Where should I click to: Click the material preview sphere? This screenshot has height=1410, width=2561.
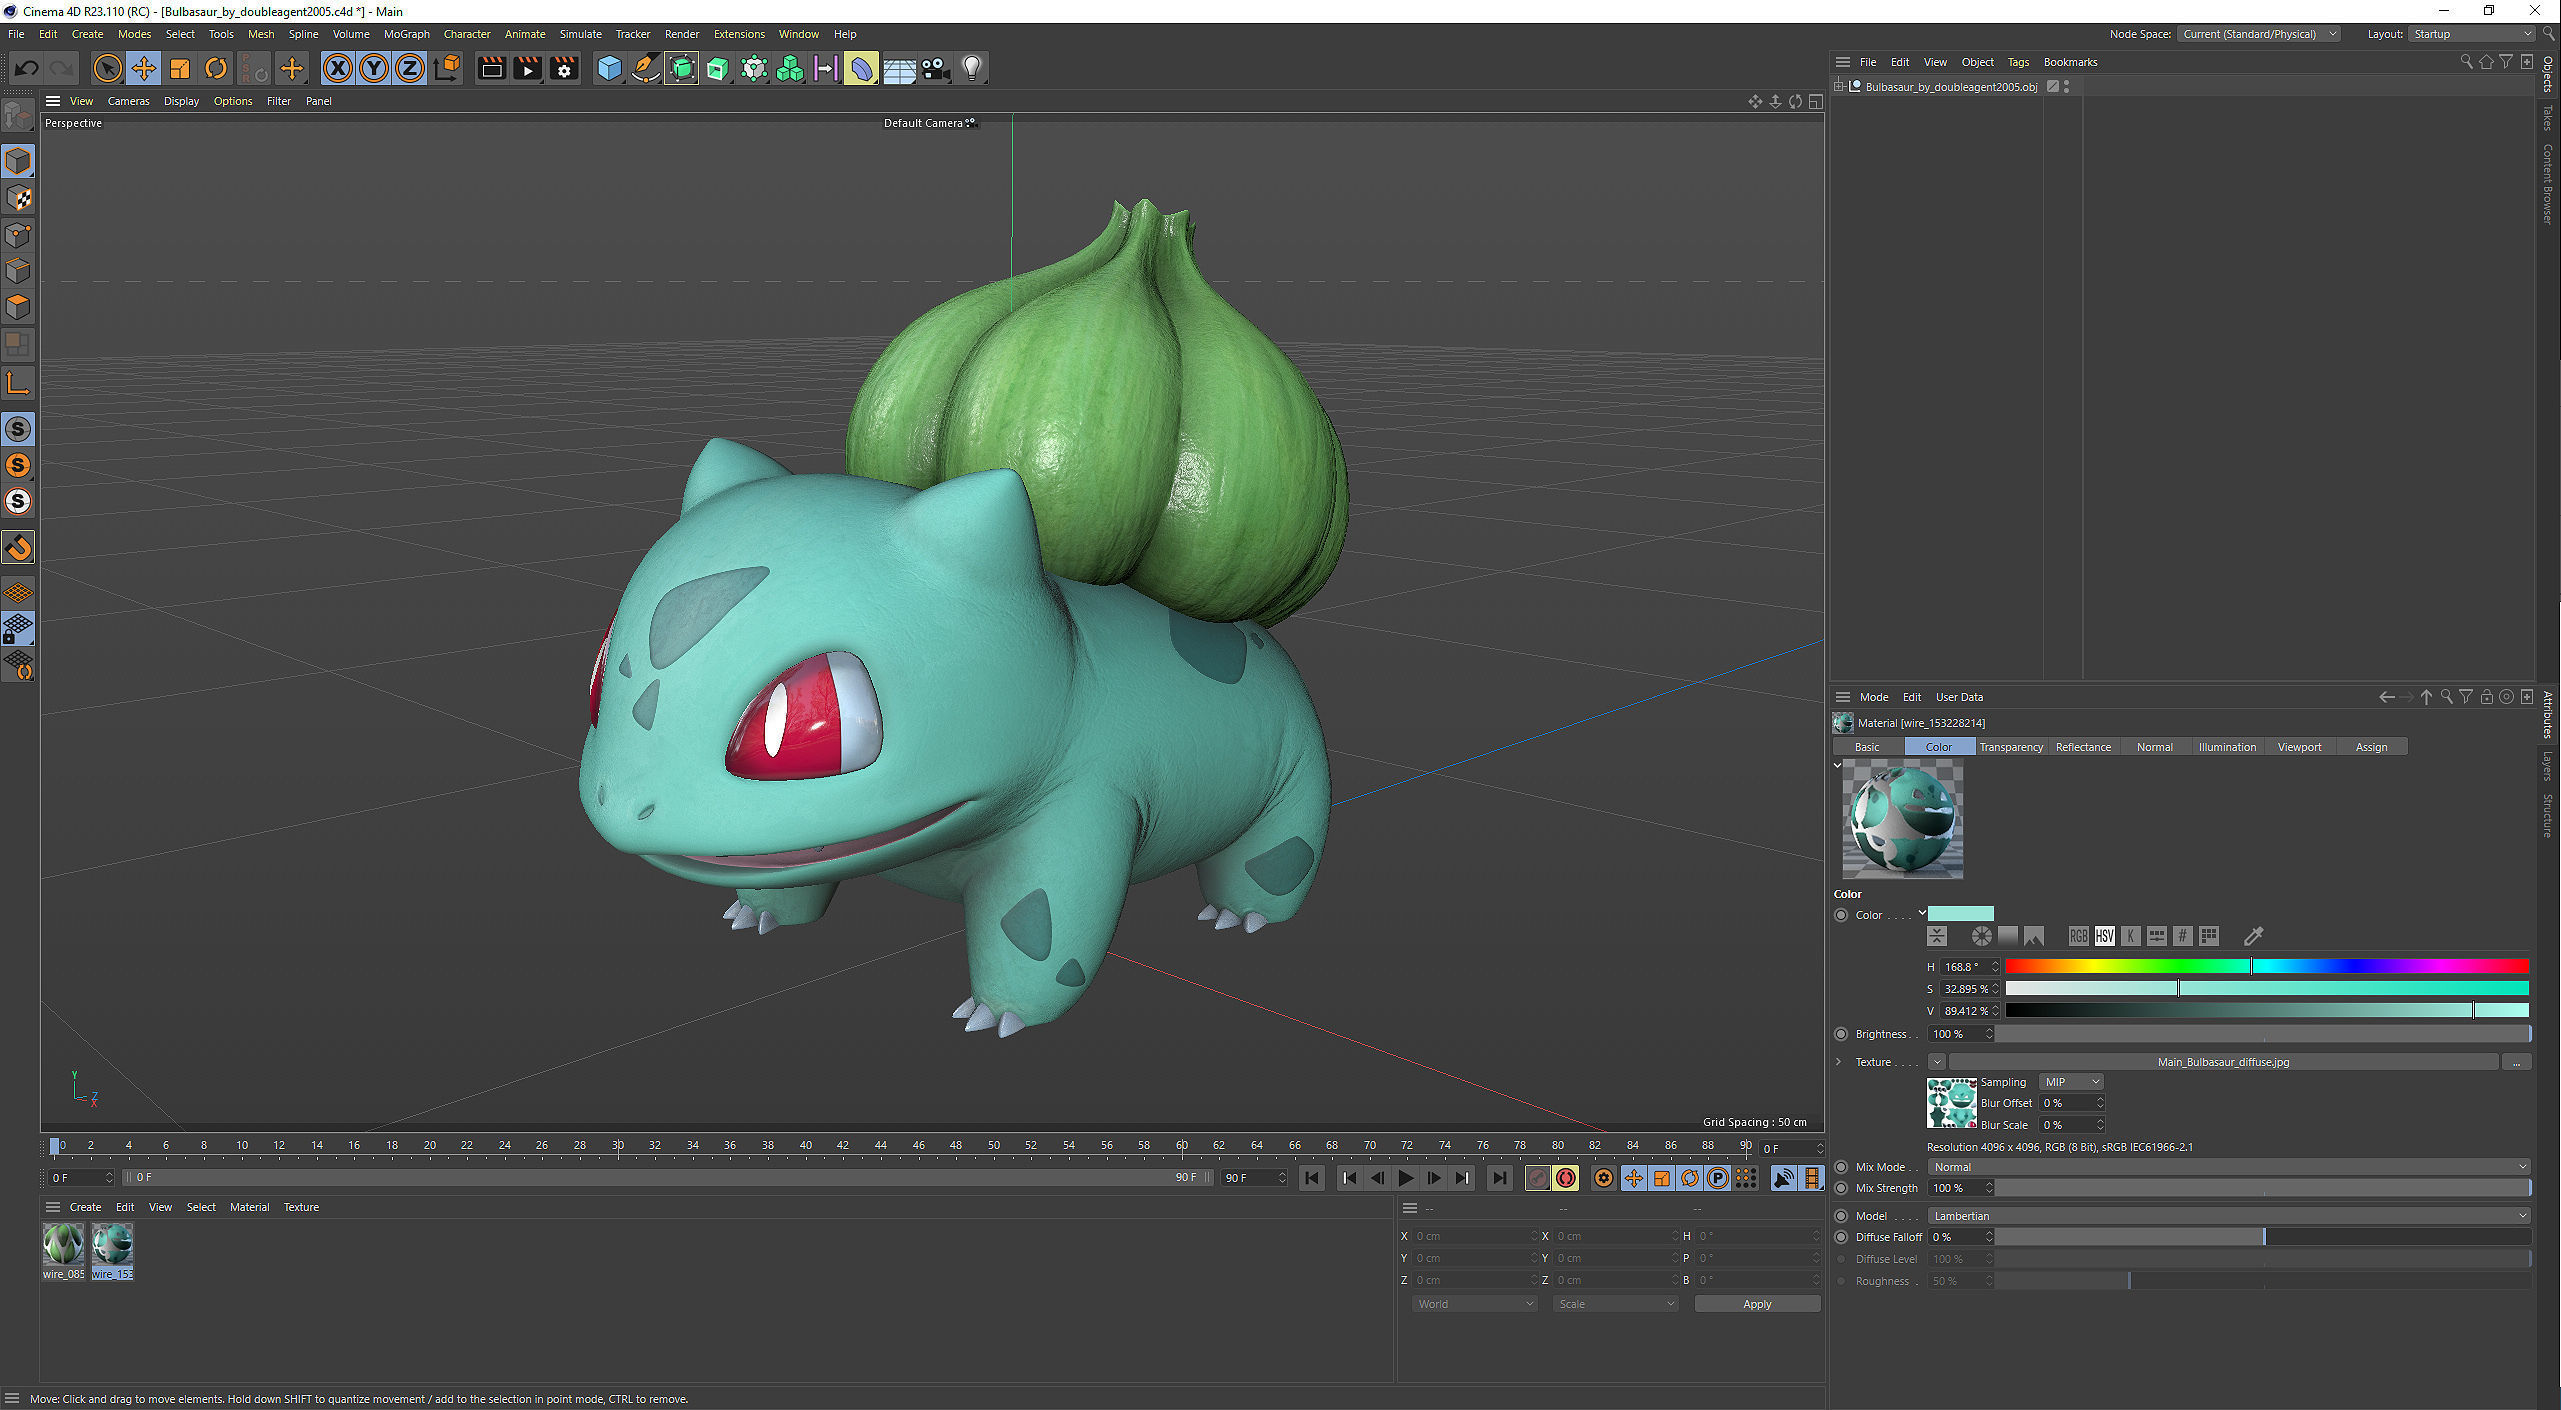pos(1902,819)
